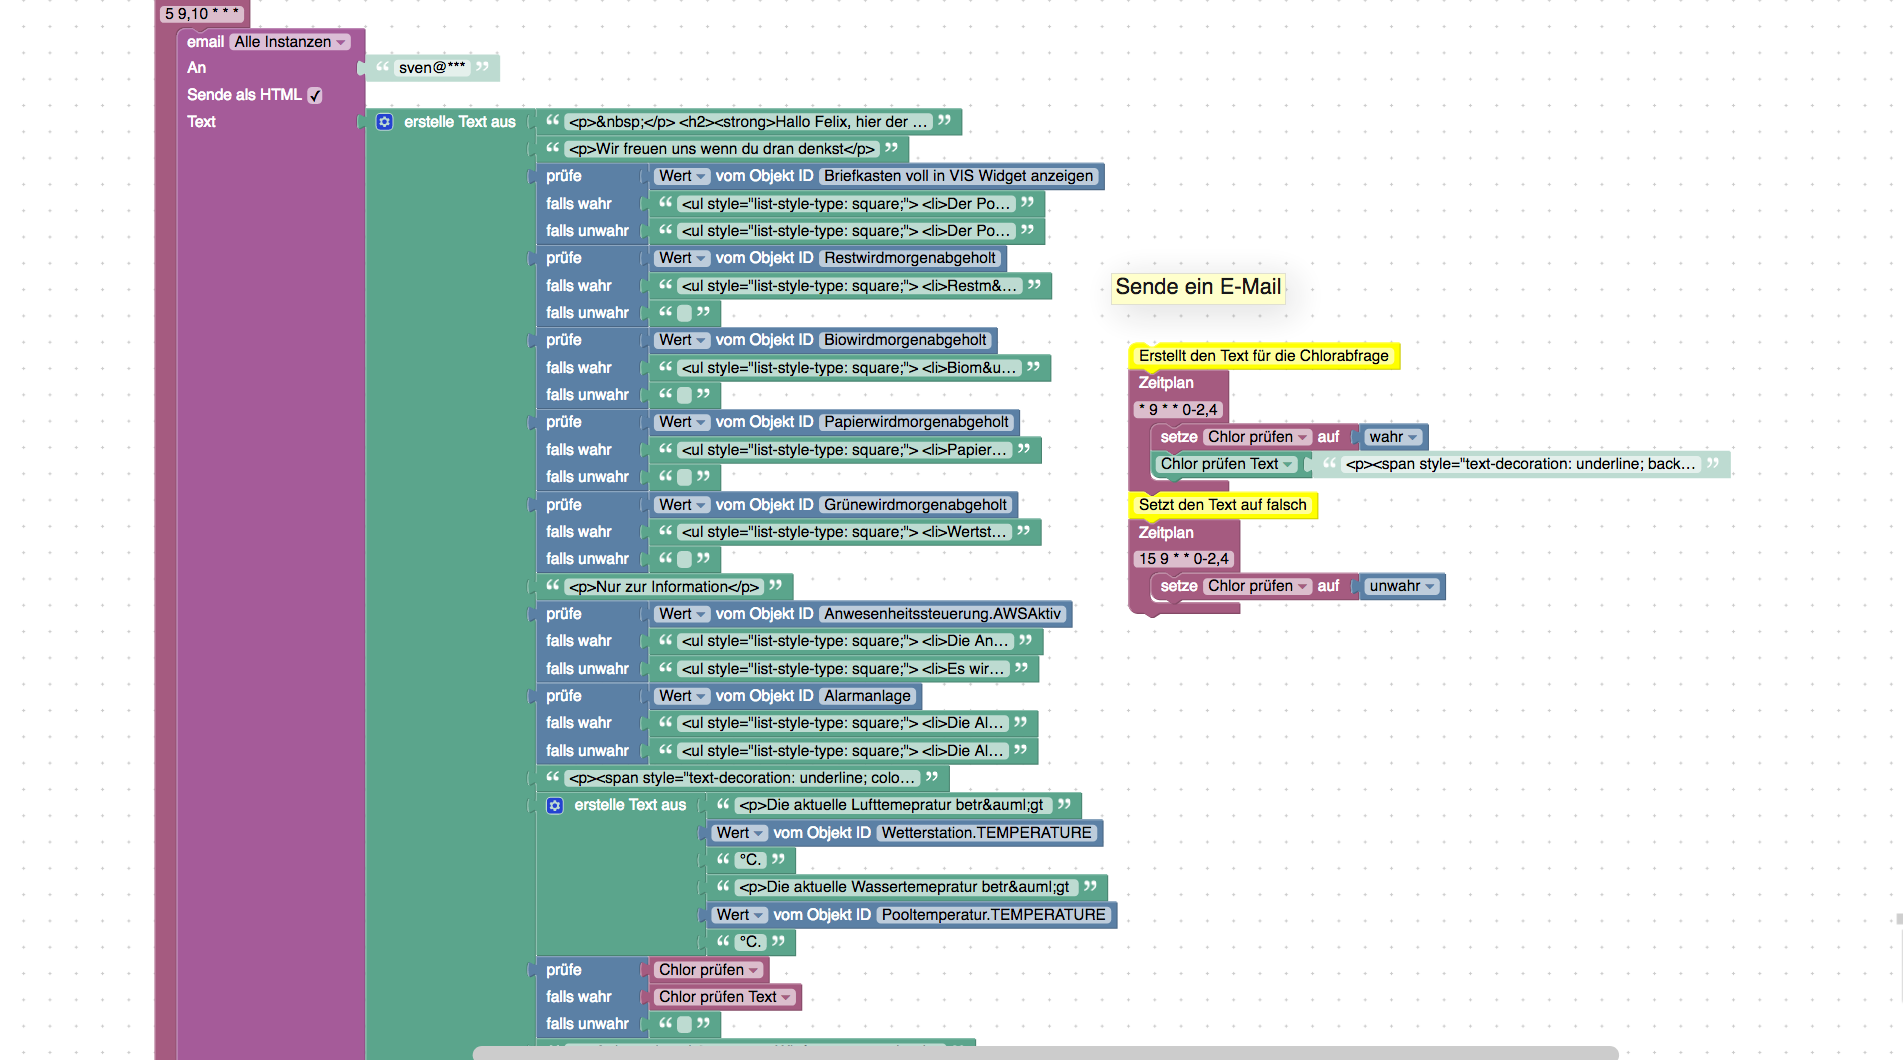
Task: Edit text '<p>Wir freuen uns wenn du dran denkst</p>'
Action: pyautogui.click(x=722, y=149)
